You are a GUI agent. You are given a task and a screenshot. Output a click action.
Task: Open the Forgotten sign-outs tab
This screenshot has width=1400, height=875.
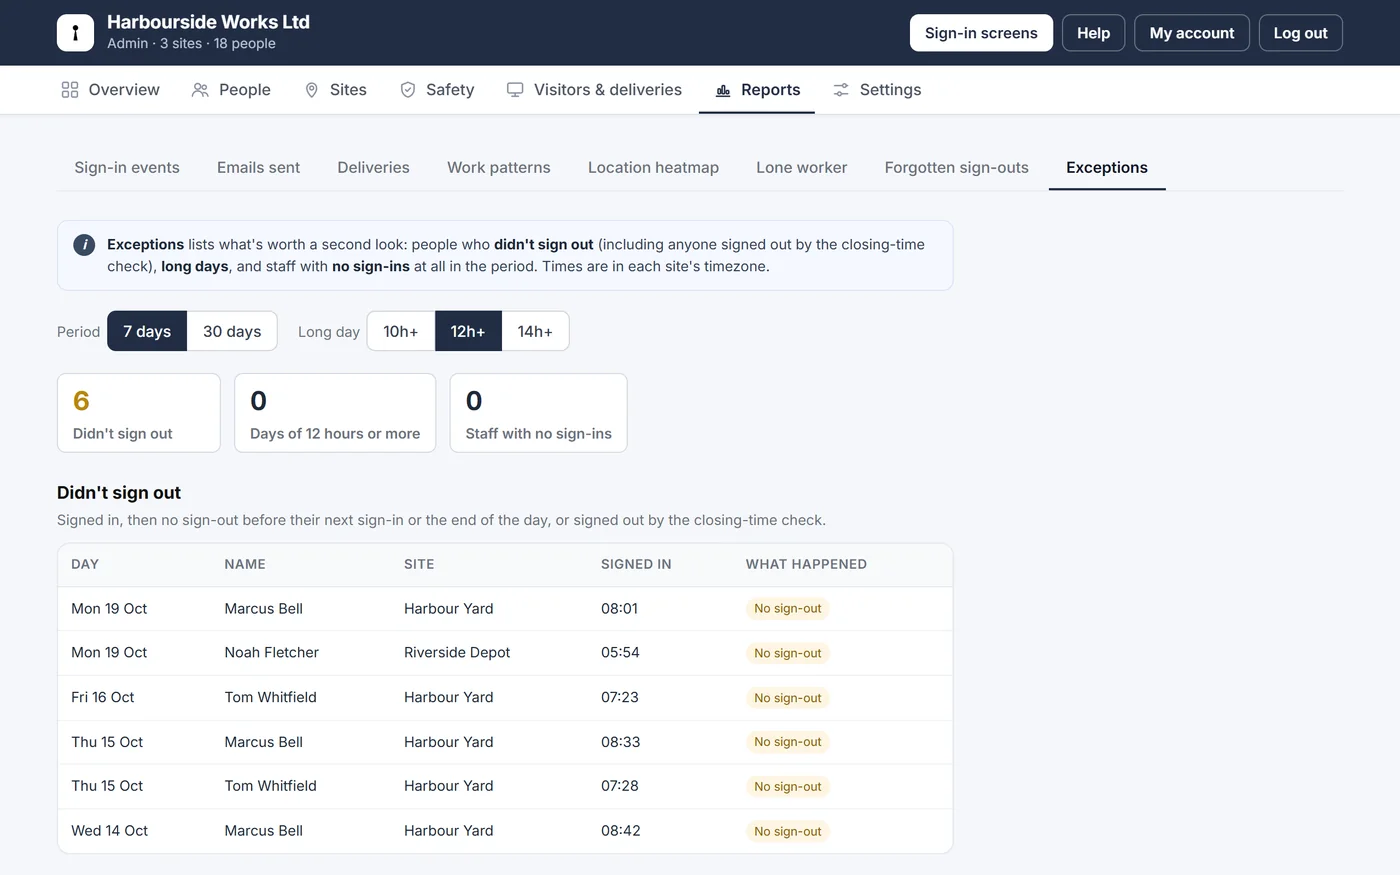tap(957, 167)
